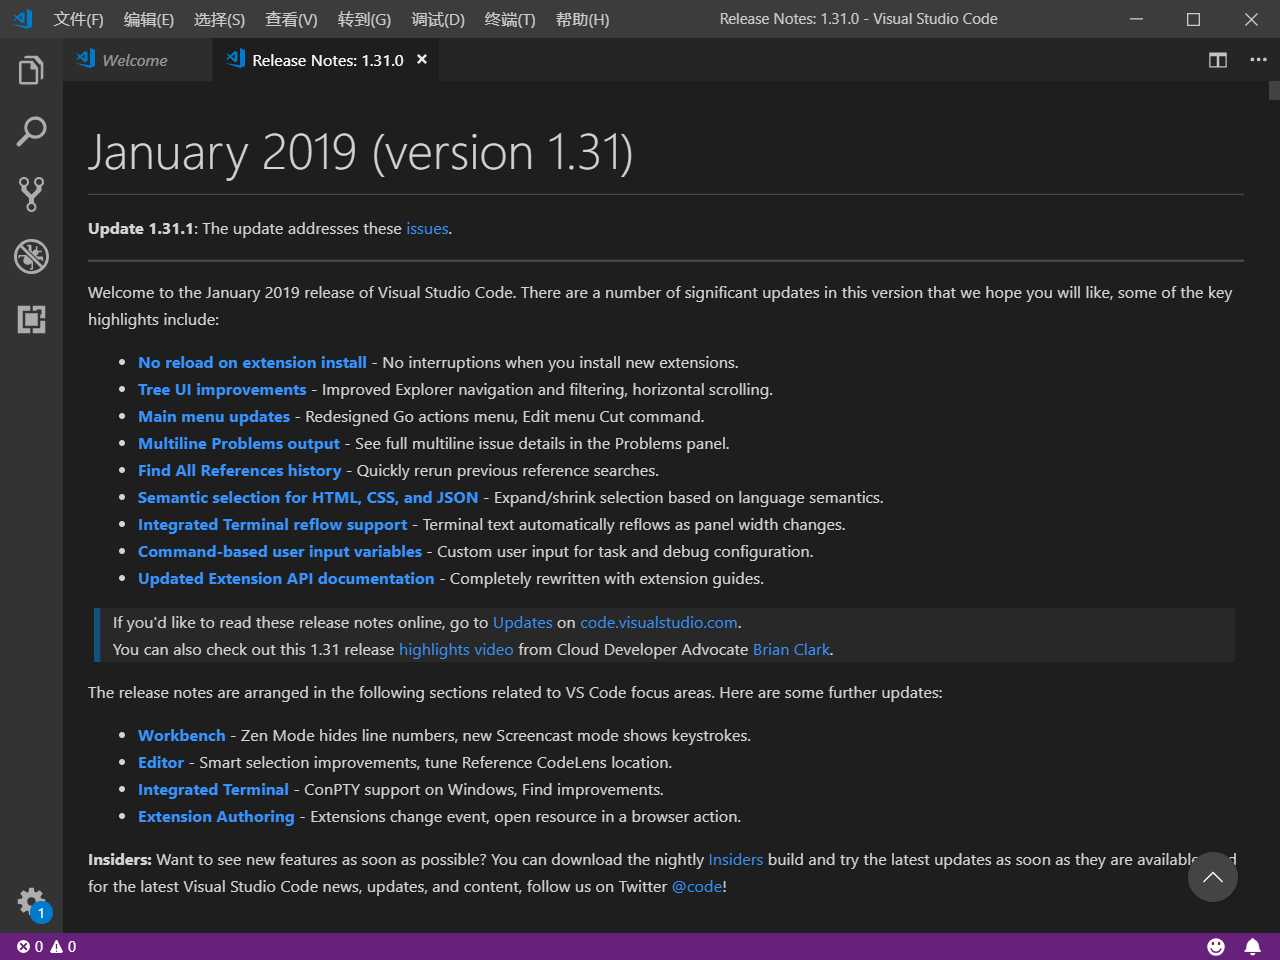Open the Explorer icon in the activity bar
This screenshot has width=1280, height=960.
tap(30, 69)
